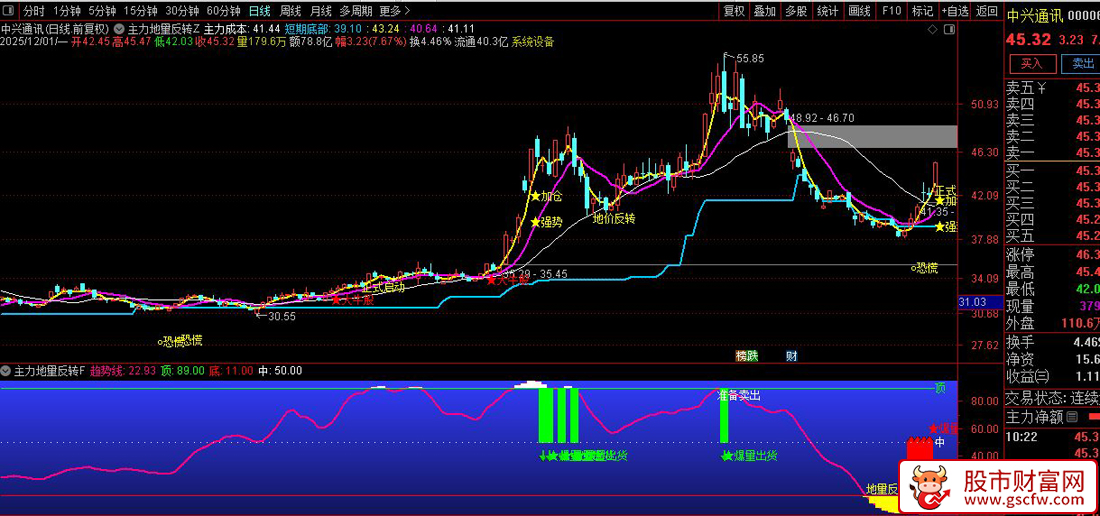Click the 标记 mark button
The image size is (1100, 516).
pos(923,11)
